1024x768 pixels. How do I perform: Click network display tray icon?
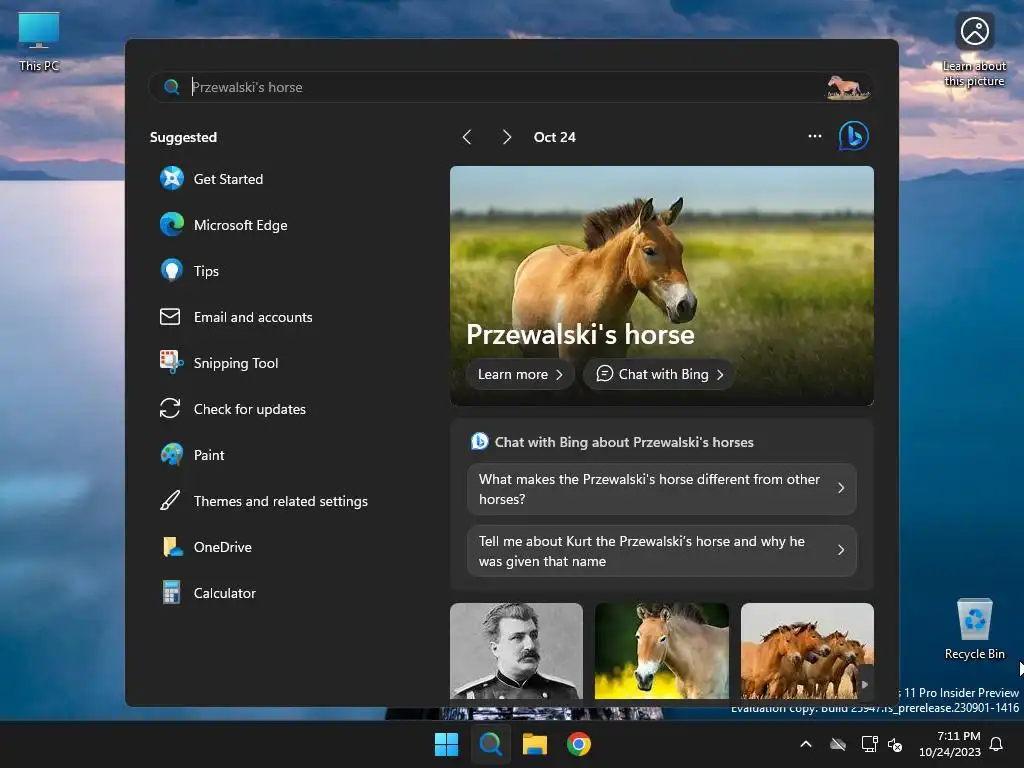[869, 744]
